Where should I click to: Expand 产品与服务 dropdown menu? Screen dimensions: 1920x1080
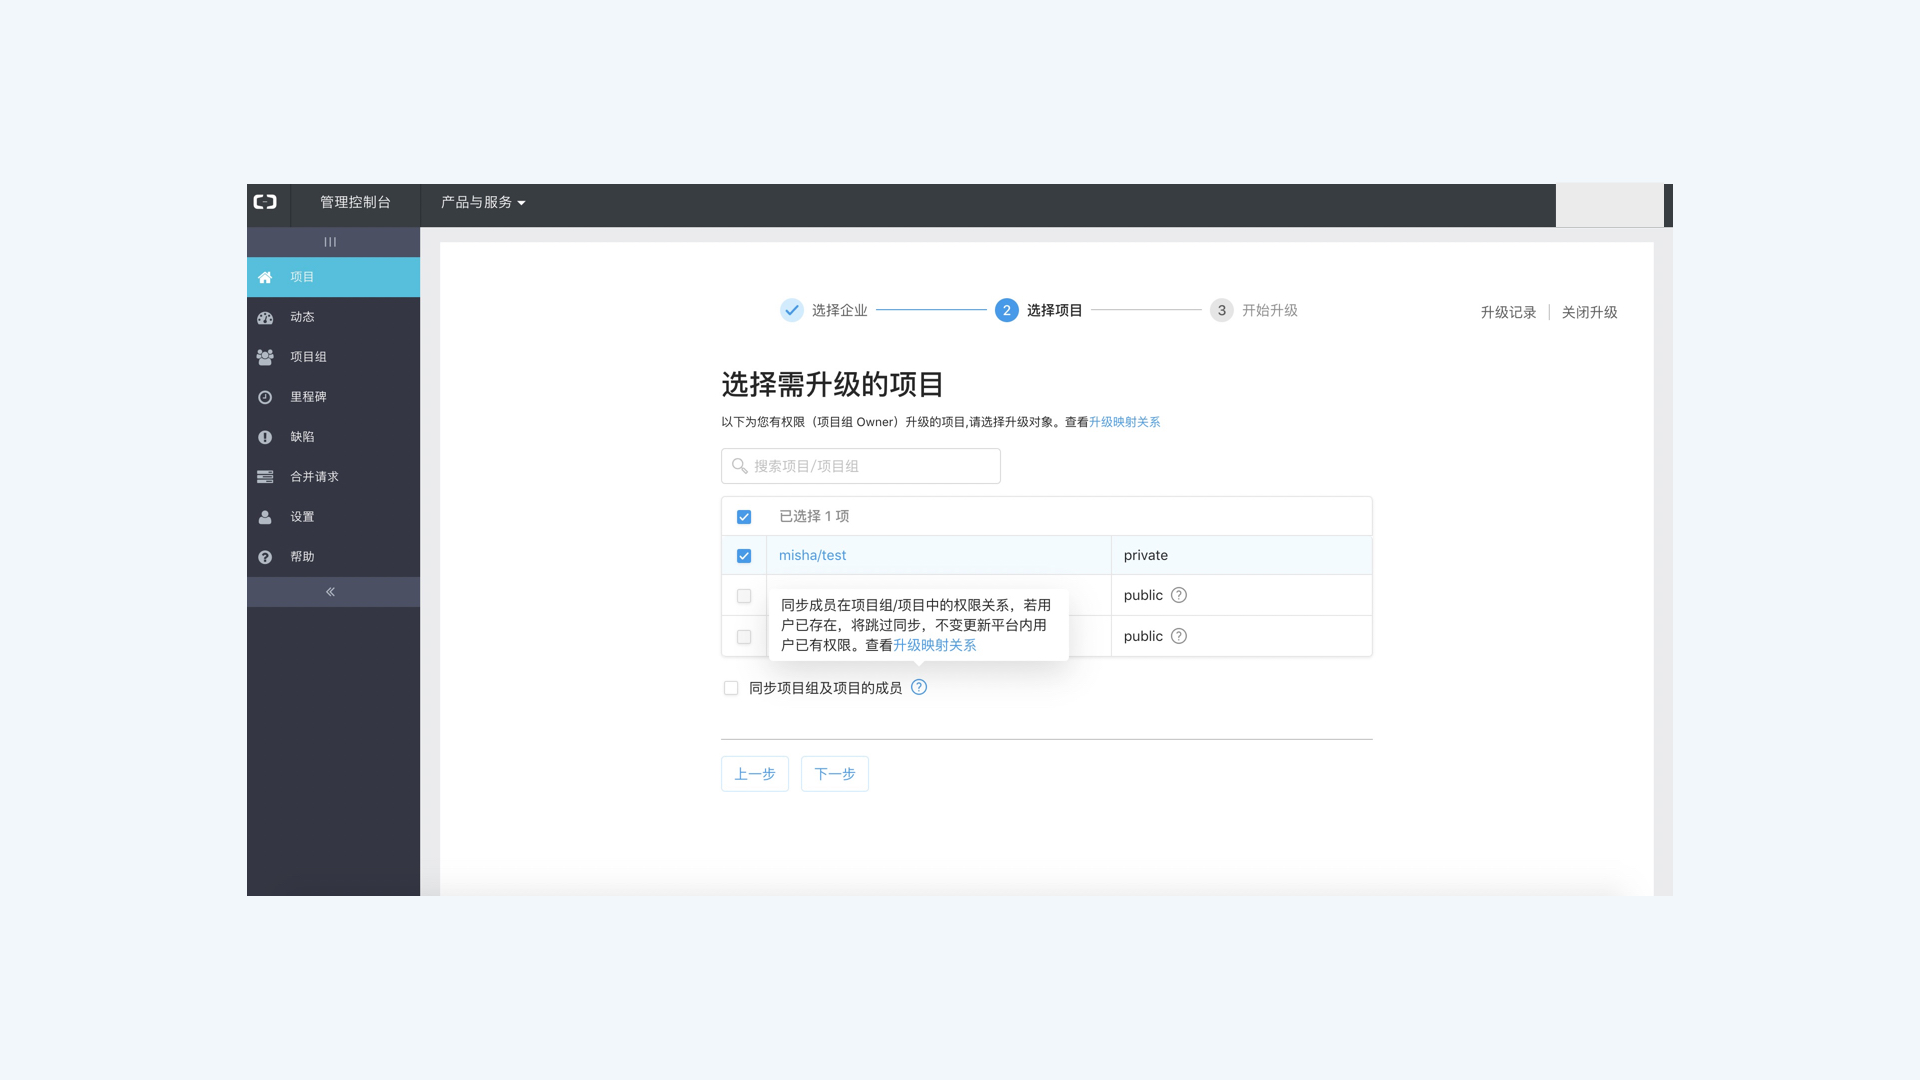[x=483, y=202]
